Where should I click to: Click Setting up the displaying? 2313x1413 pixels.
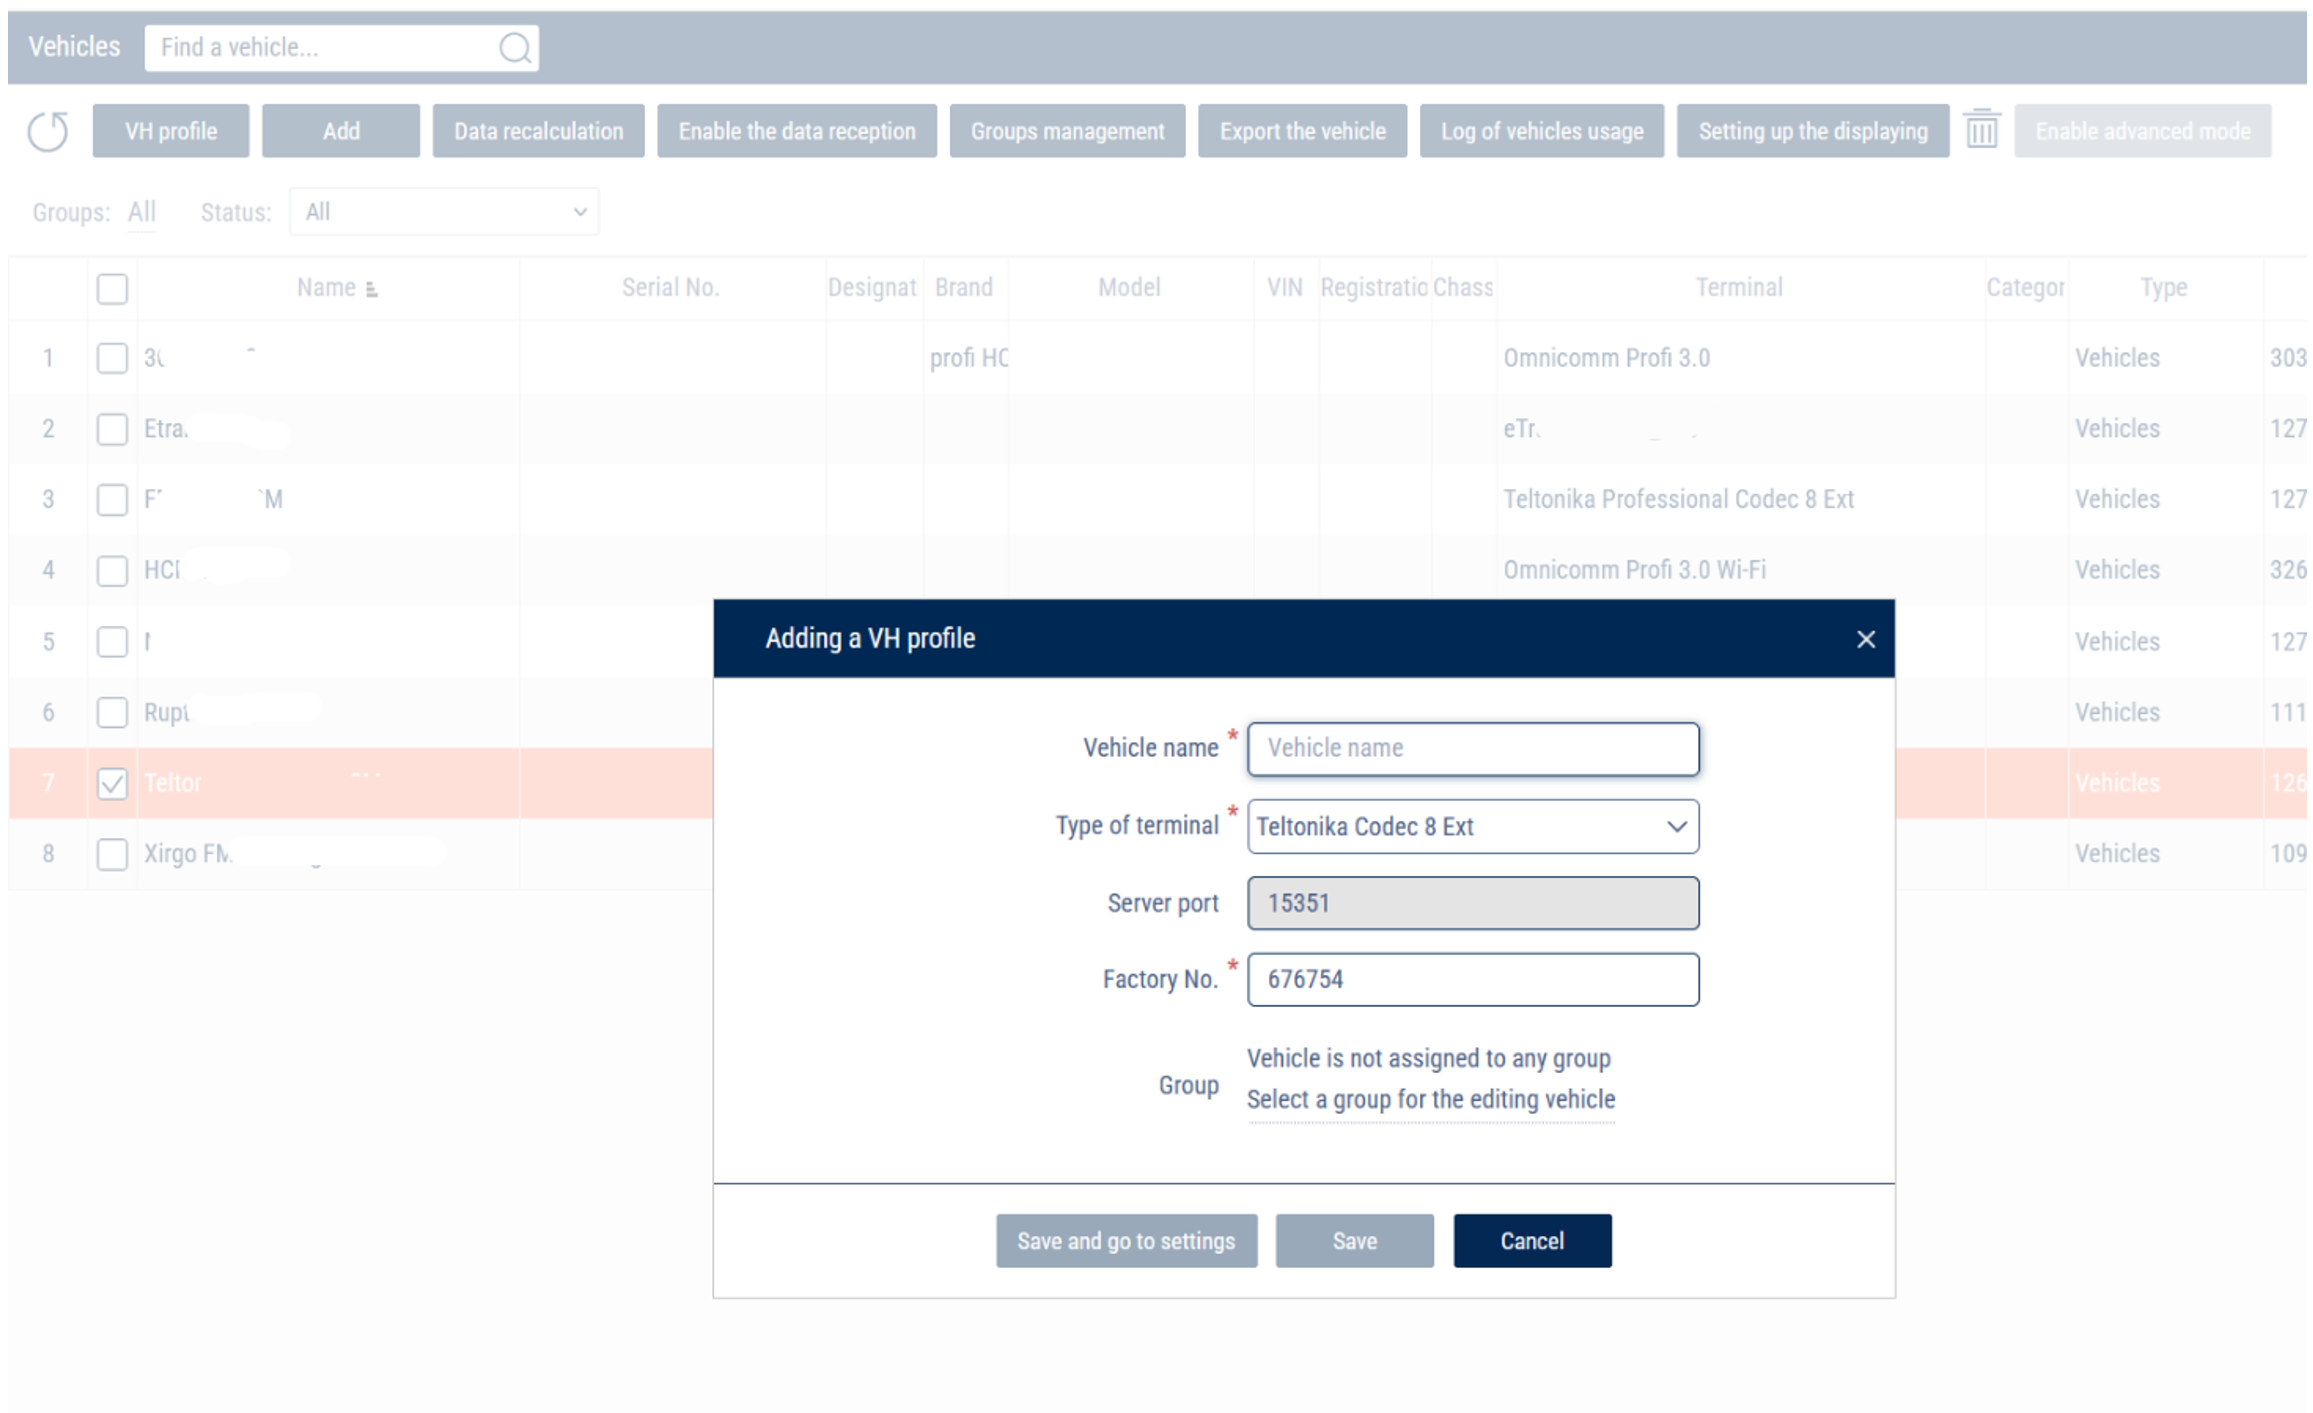pos(1812,131)
